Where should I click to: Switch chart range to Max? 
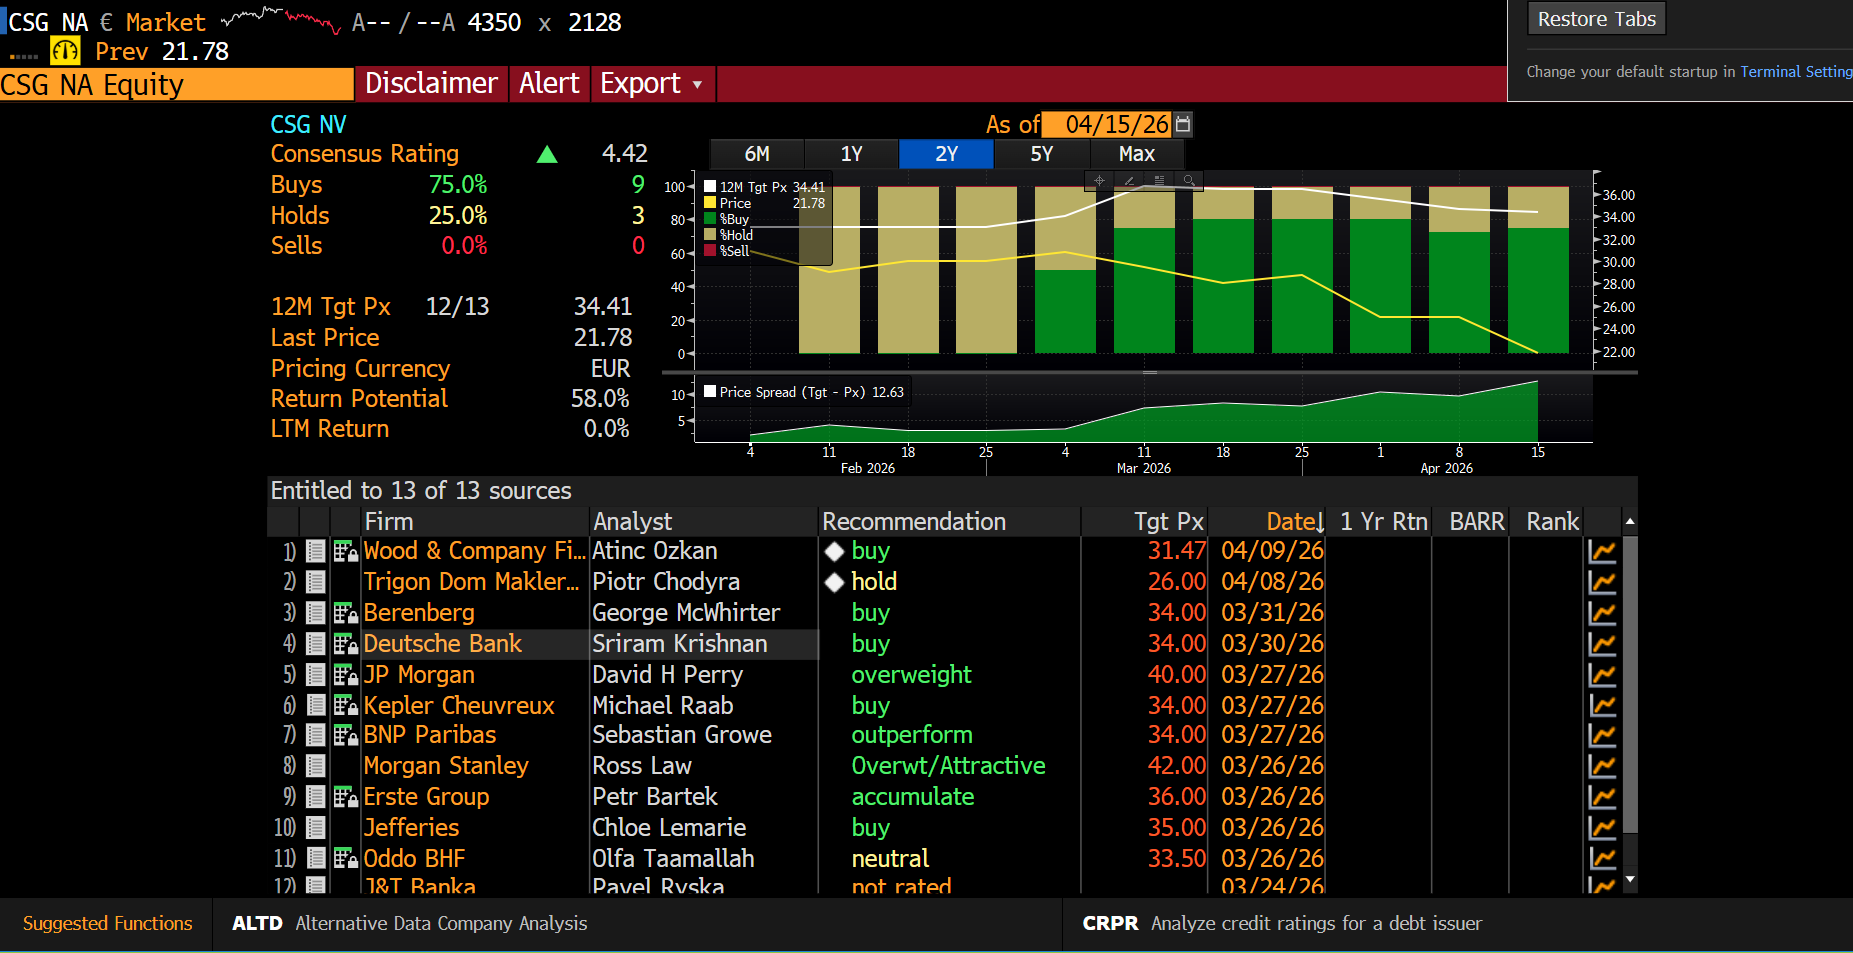[x=1137, y=154]
